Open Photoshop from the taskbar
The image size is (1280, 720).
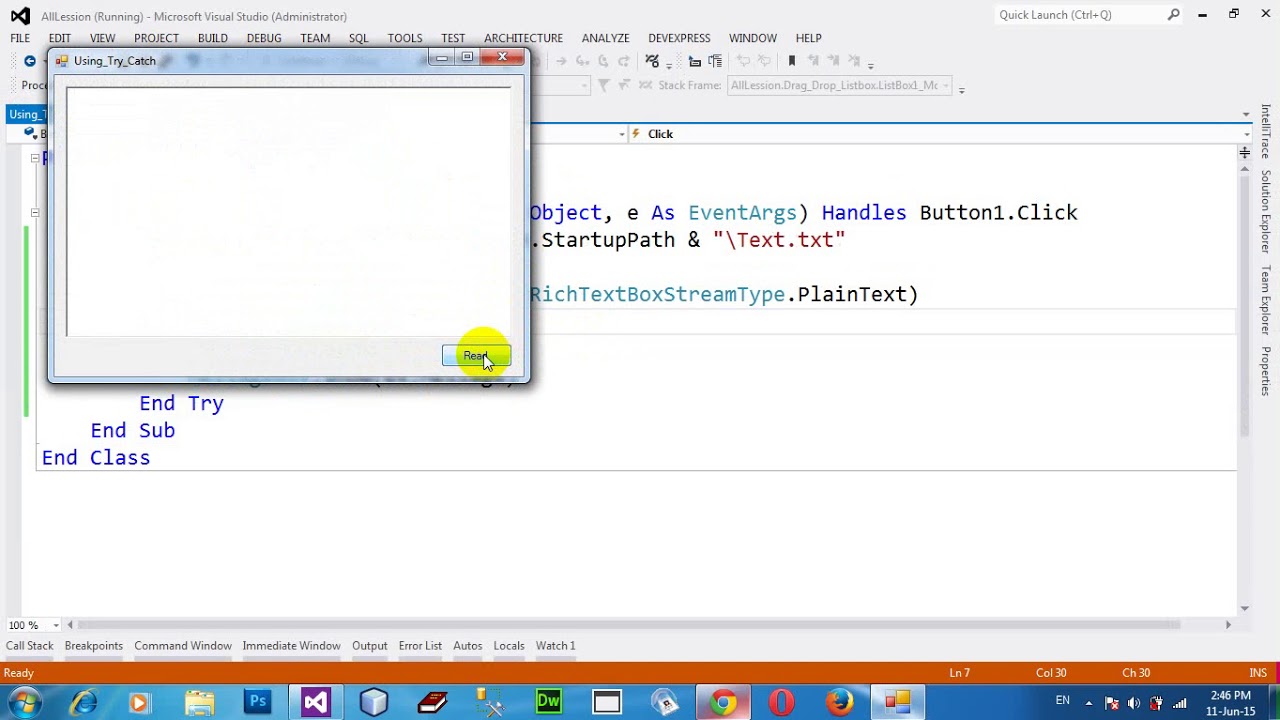pos(257,702)
